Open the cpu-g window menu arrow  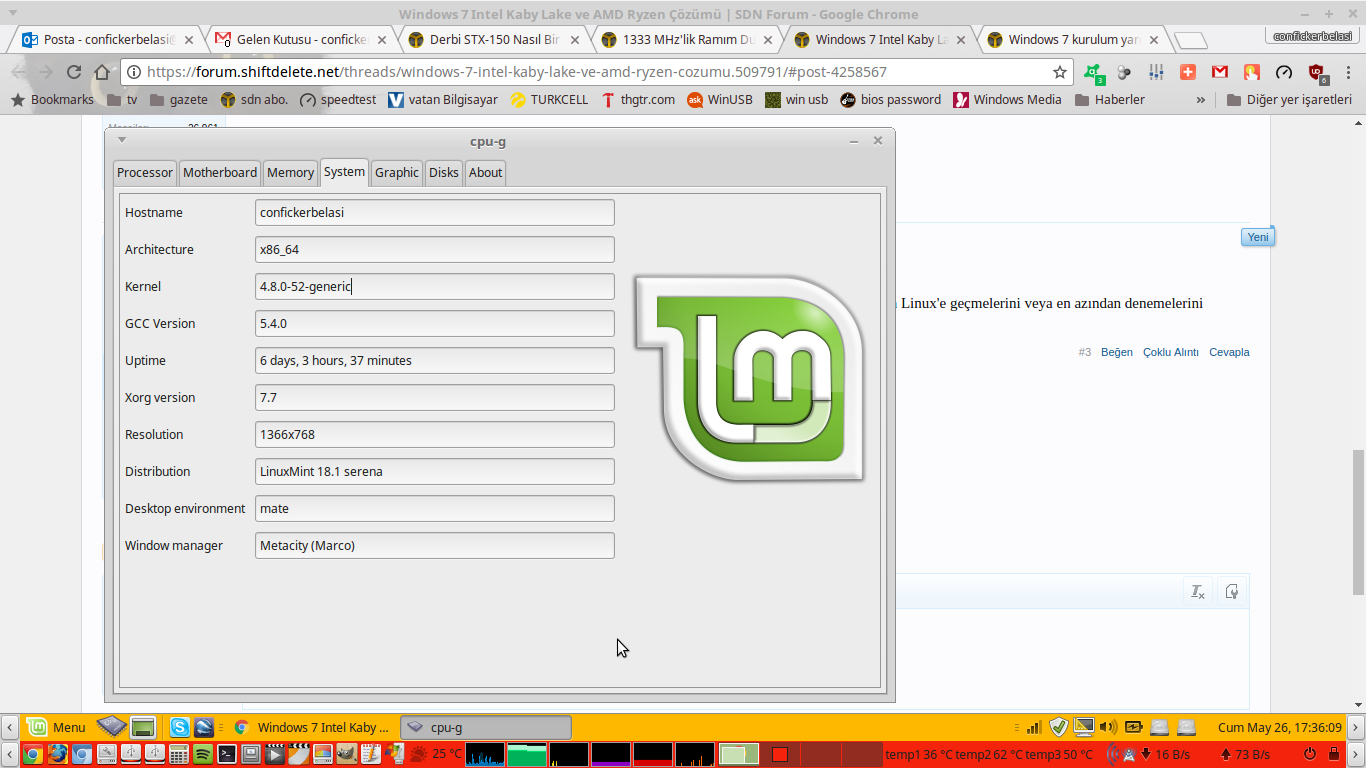[122, 140]
